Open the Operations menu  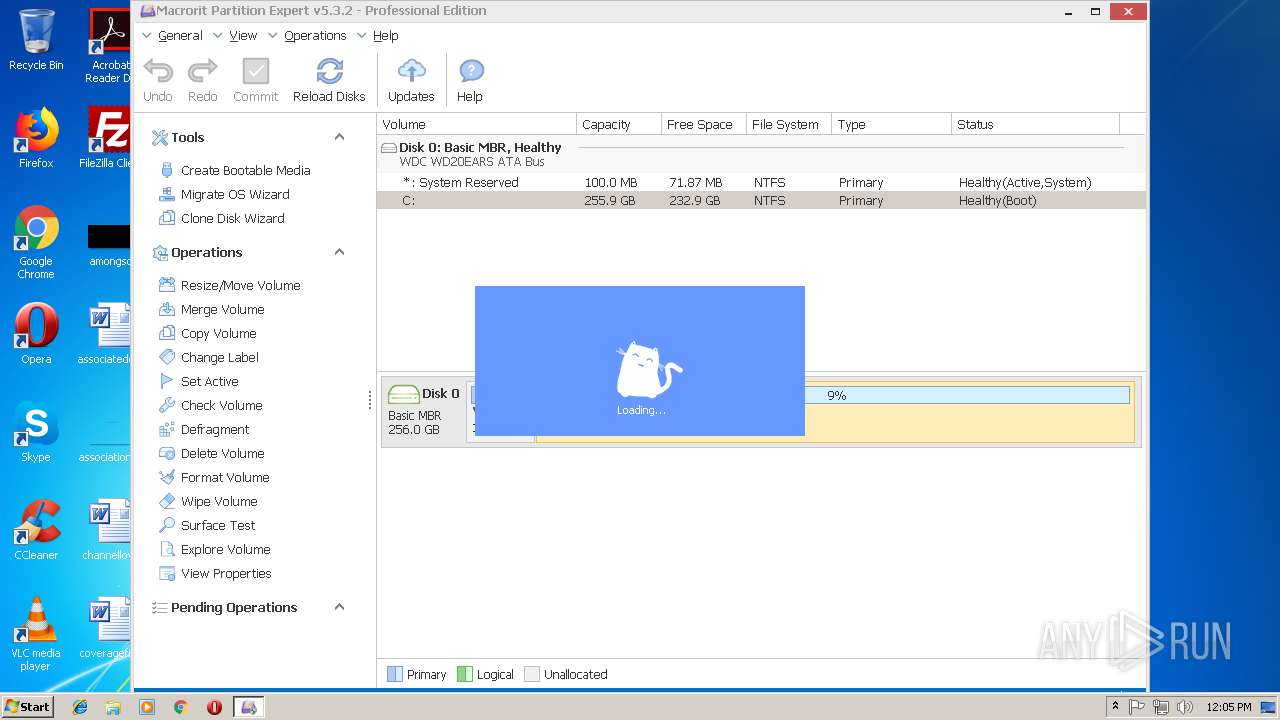[x=315, y=35]
